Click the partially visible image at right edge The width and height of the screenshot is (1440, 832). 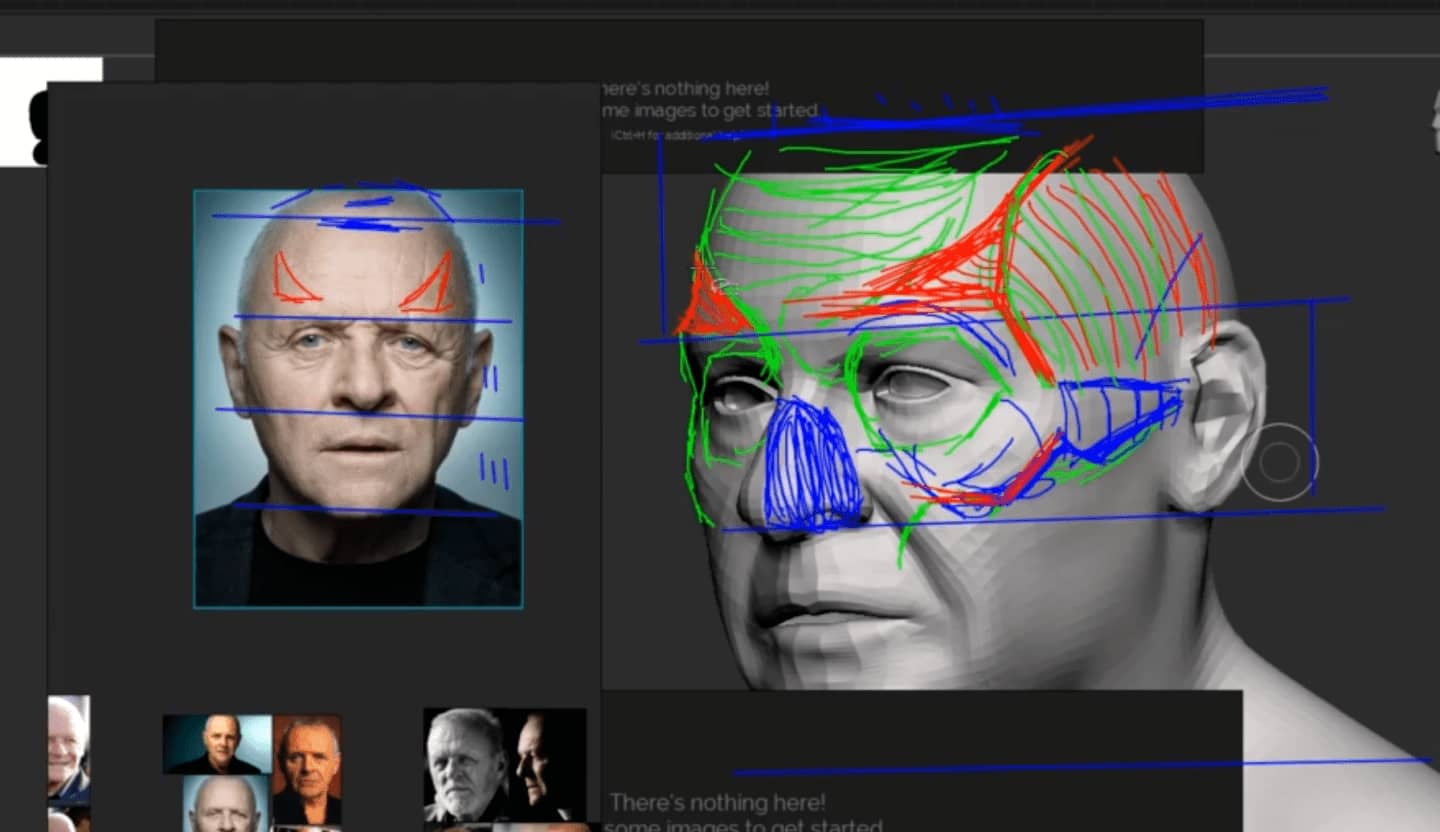point(1434,110)
